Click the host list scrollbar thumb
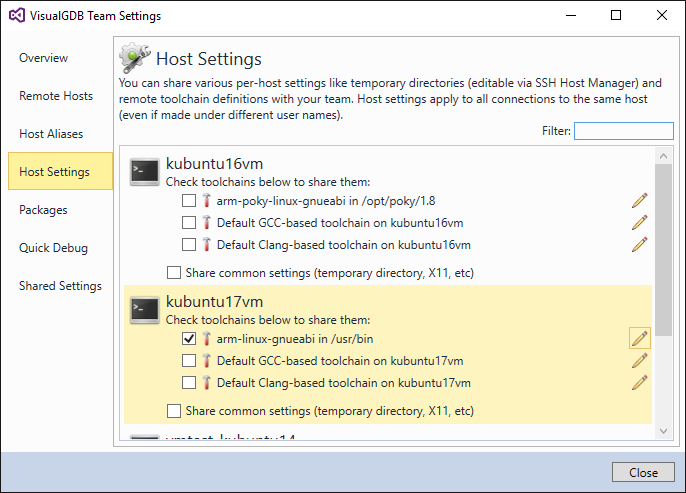Screen dimensions: 686x493 tap(663, 250)
